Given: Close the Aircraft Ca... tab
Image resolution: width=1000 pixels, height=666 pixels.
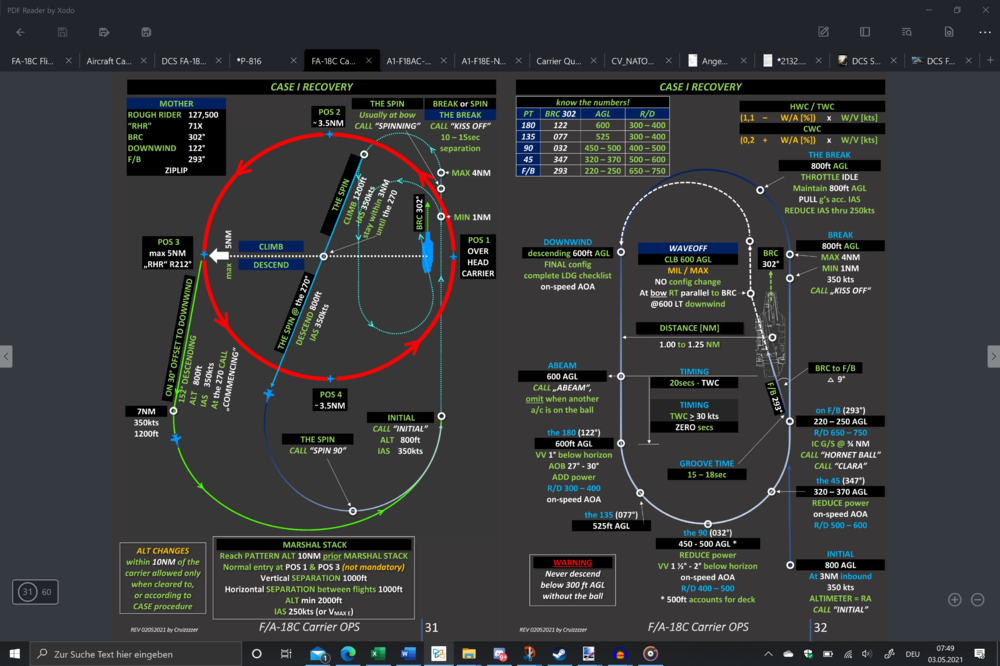Looking at the screenshot, I should [143, 61].
